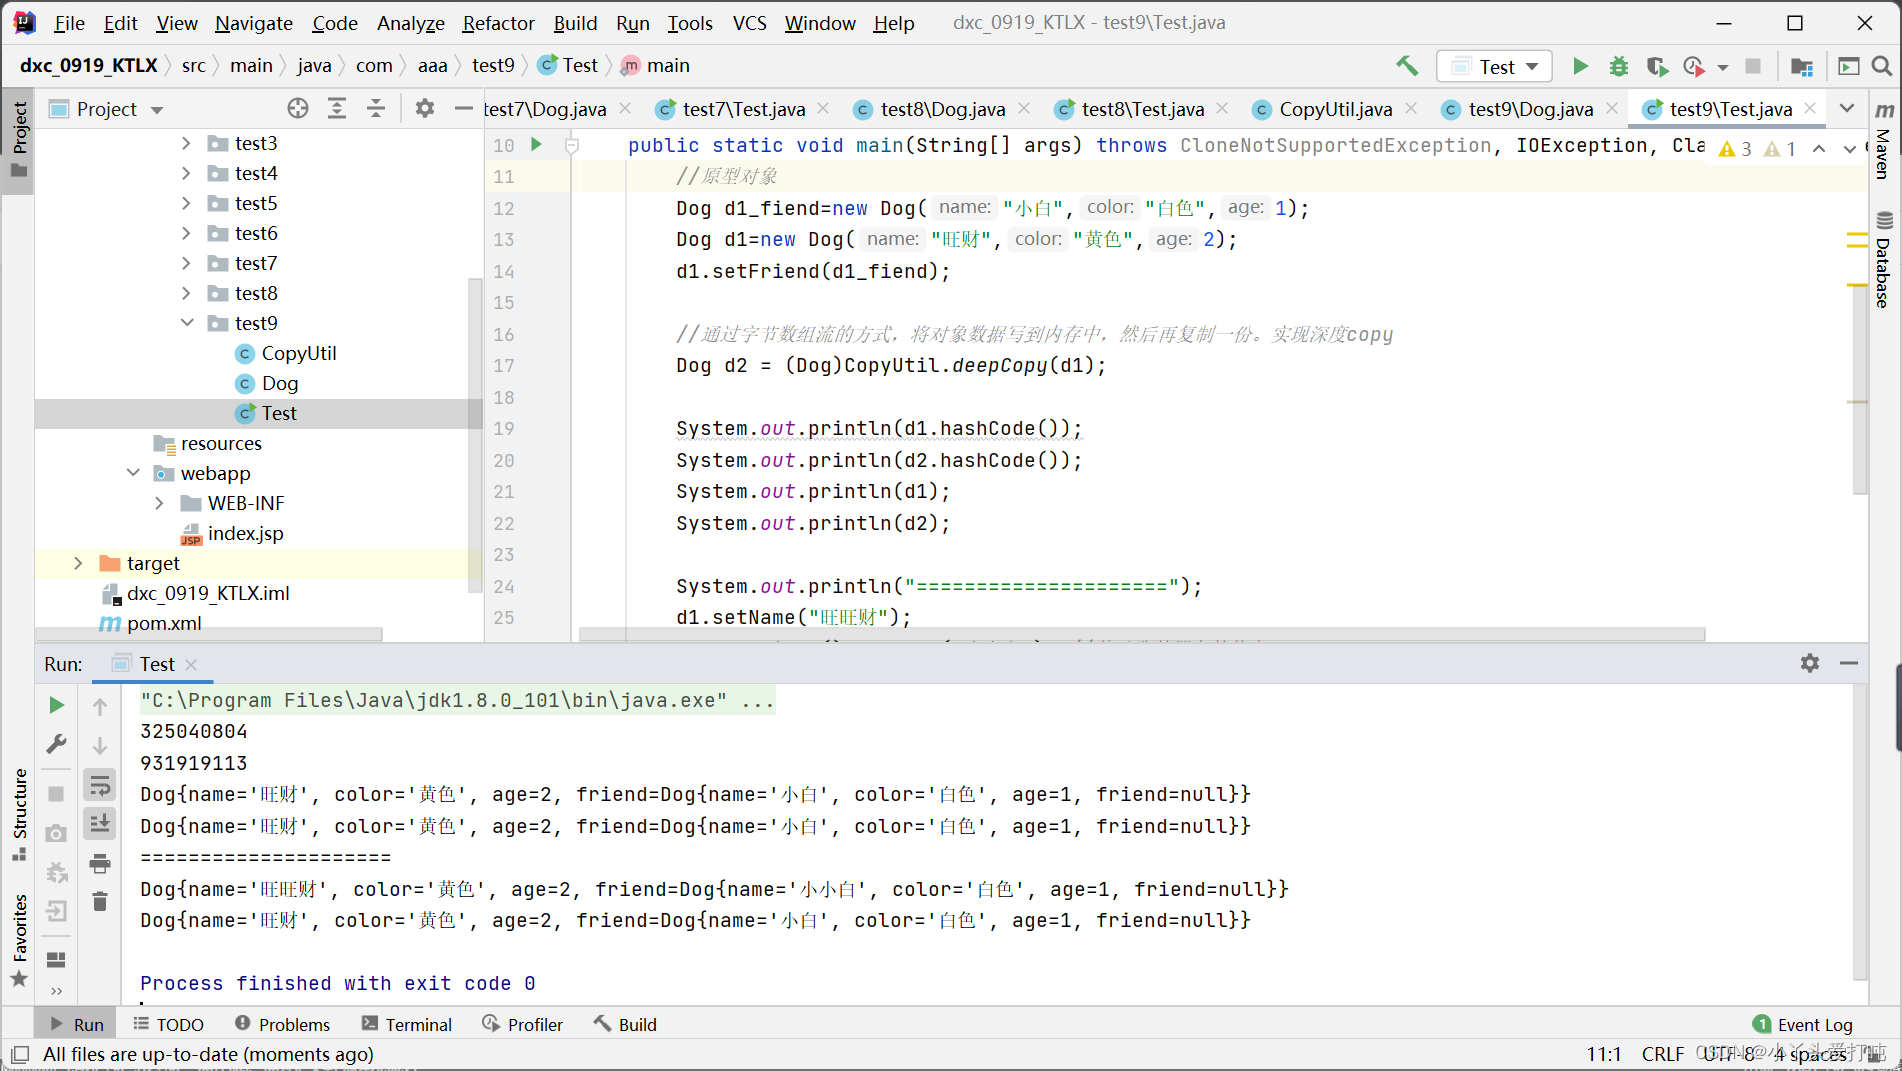Expand the test5 folder
Viewport: 1902px width, 1071px height.
point(187,203)
